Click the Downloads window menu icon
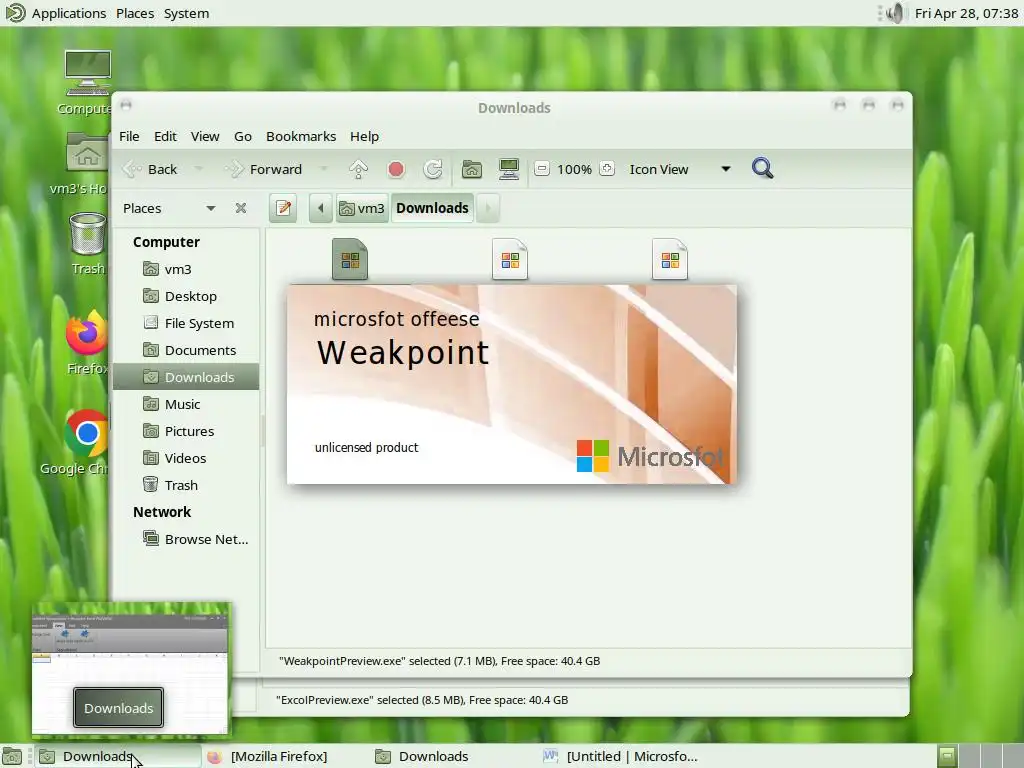This screenshot has width=1024, height=768. 126,104
